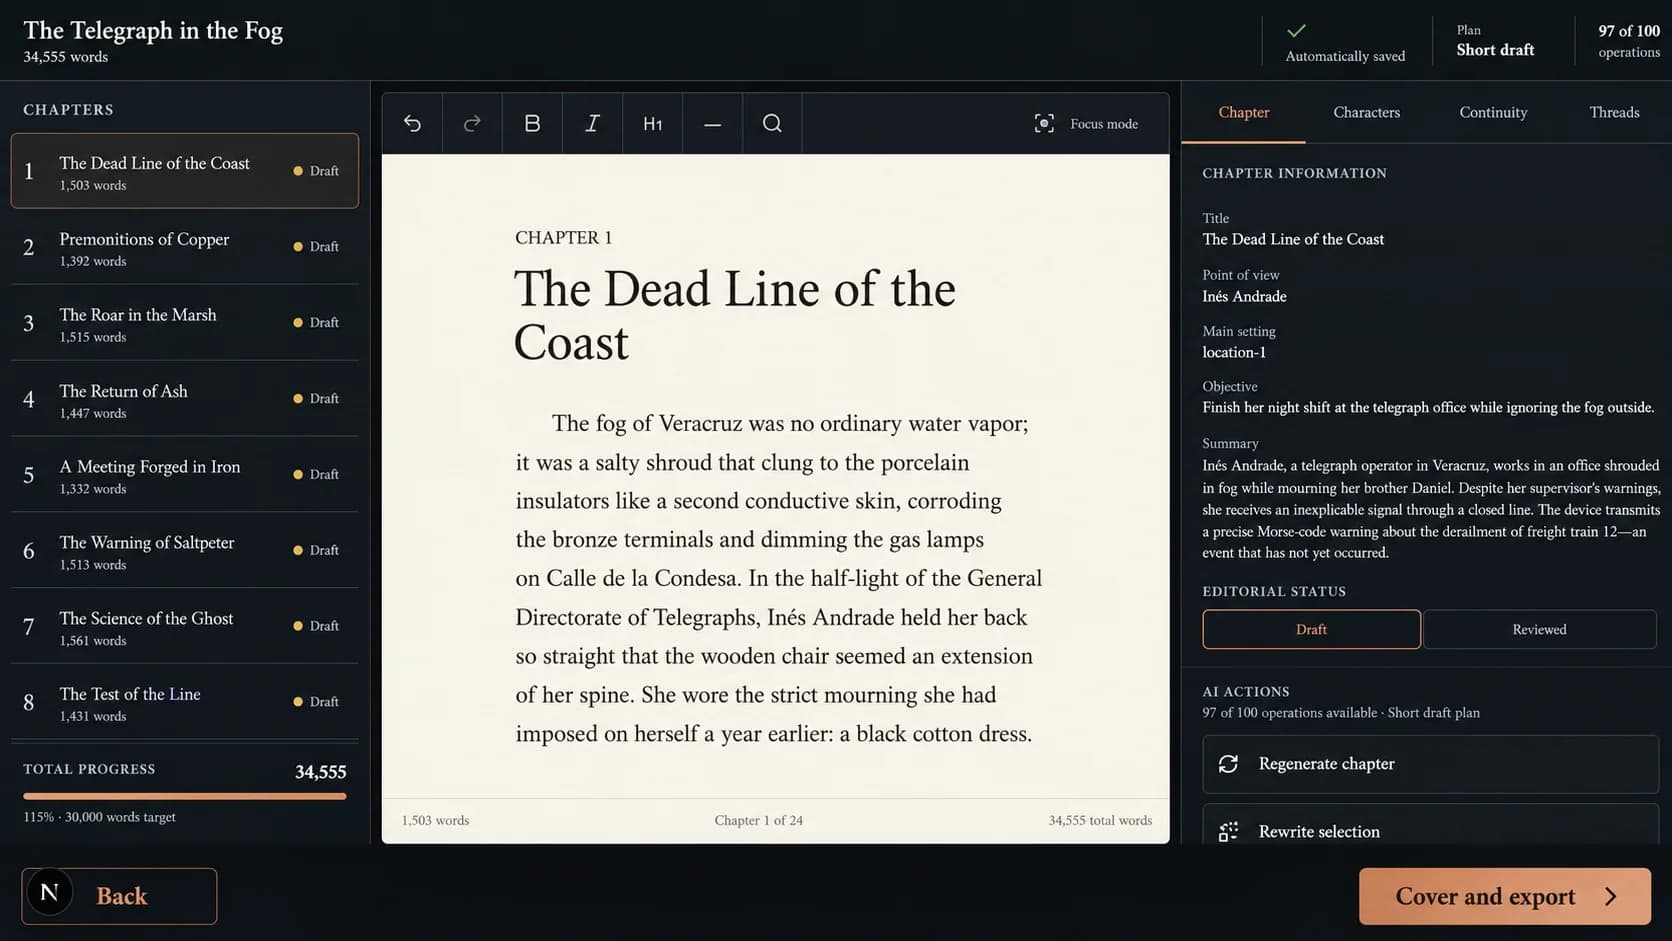
Task: Click the 'Chapter 1 of 24' footer text
Action: pyautogui.click(x=758, y=820)
